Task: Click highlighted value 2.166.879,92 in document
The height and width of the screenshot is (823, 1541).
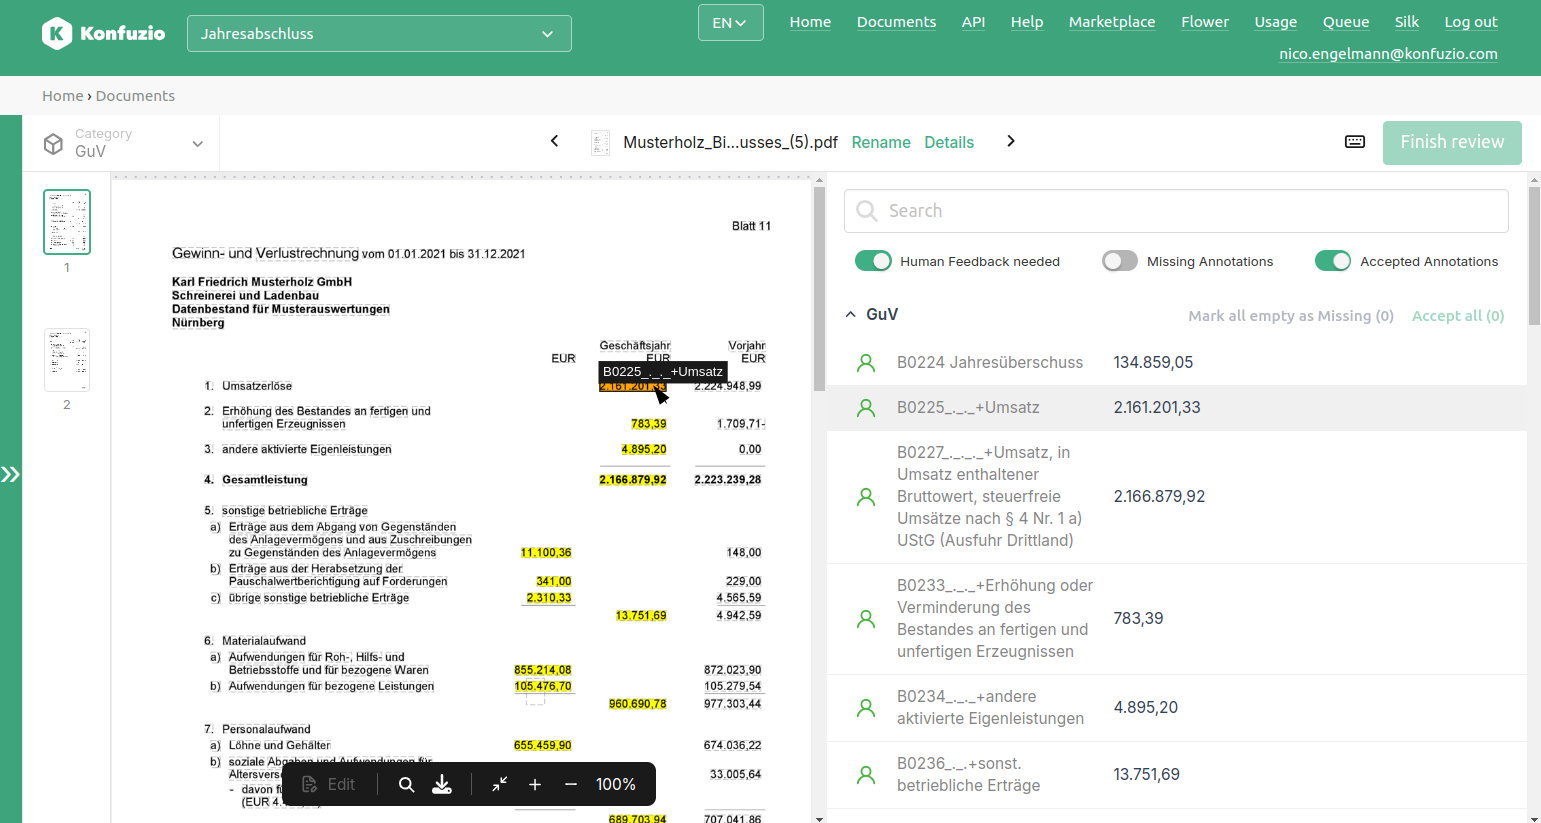Action: (633, 480)
